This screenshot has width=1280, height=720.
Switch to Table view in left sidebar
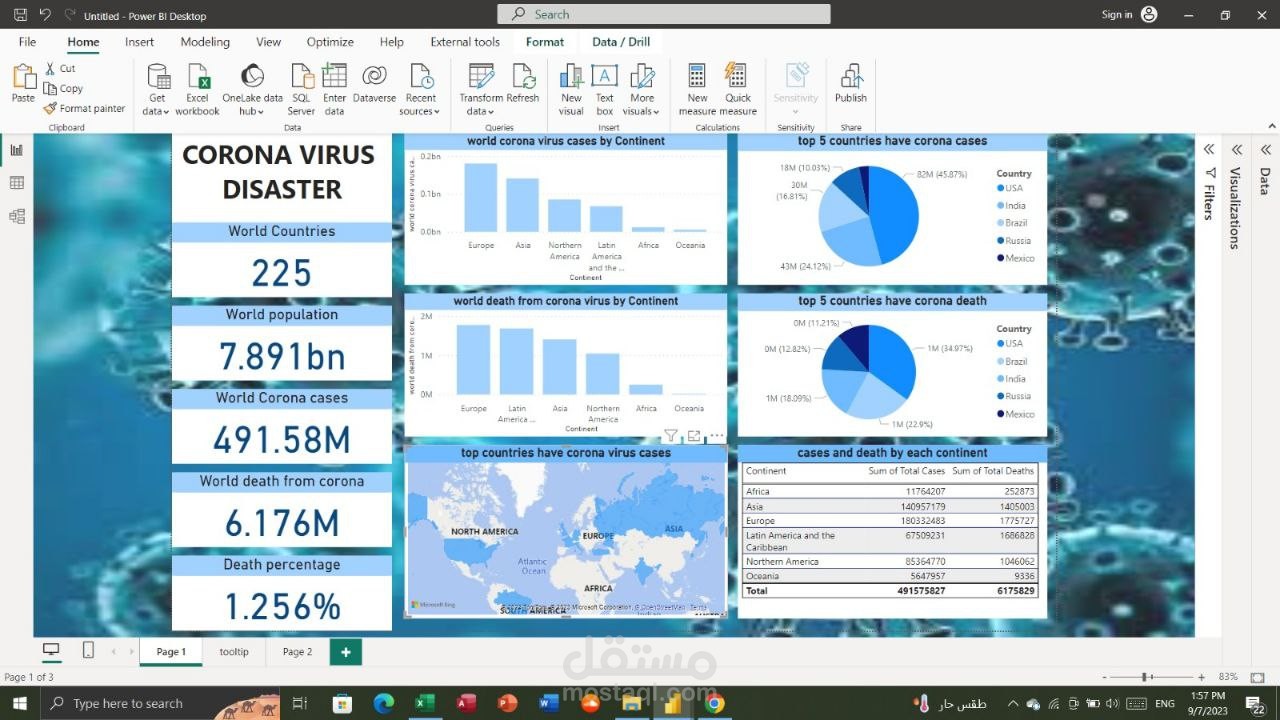click(16, 183)
